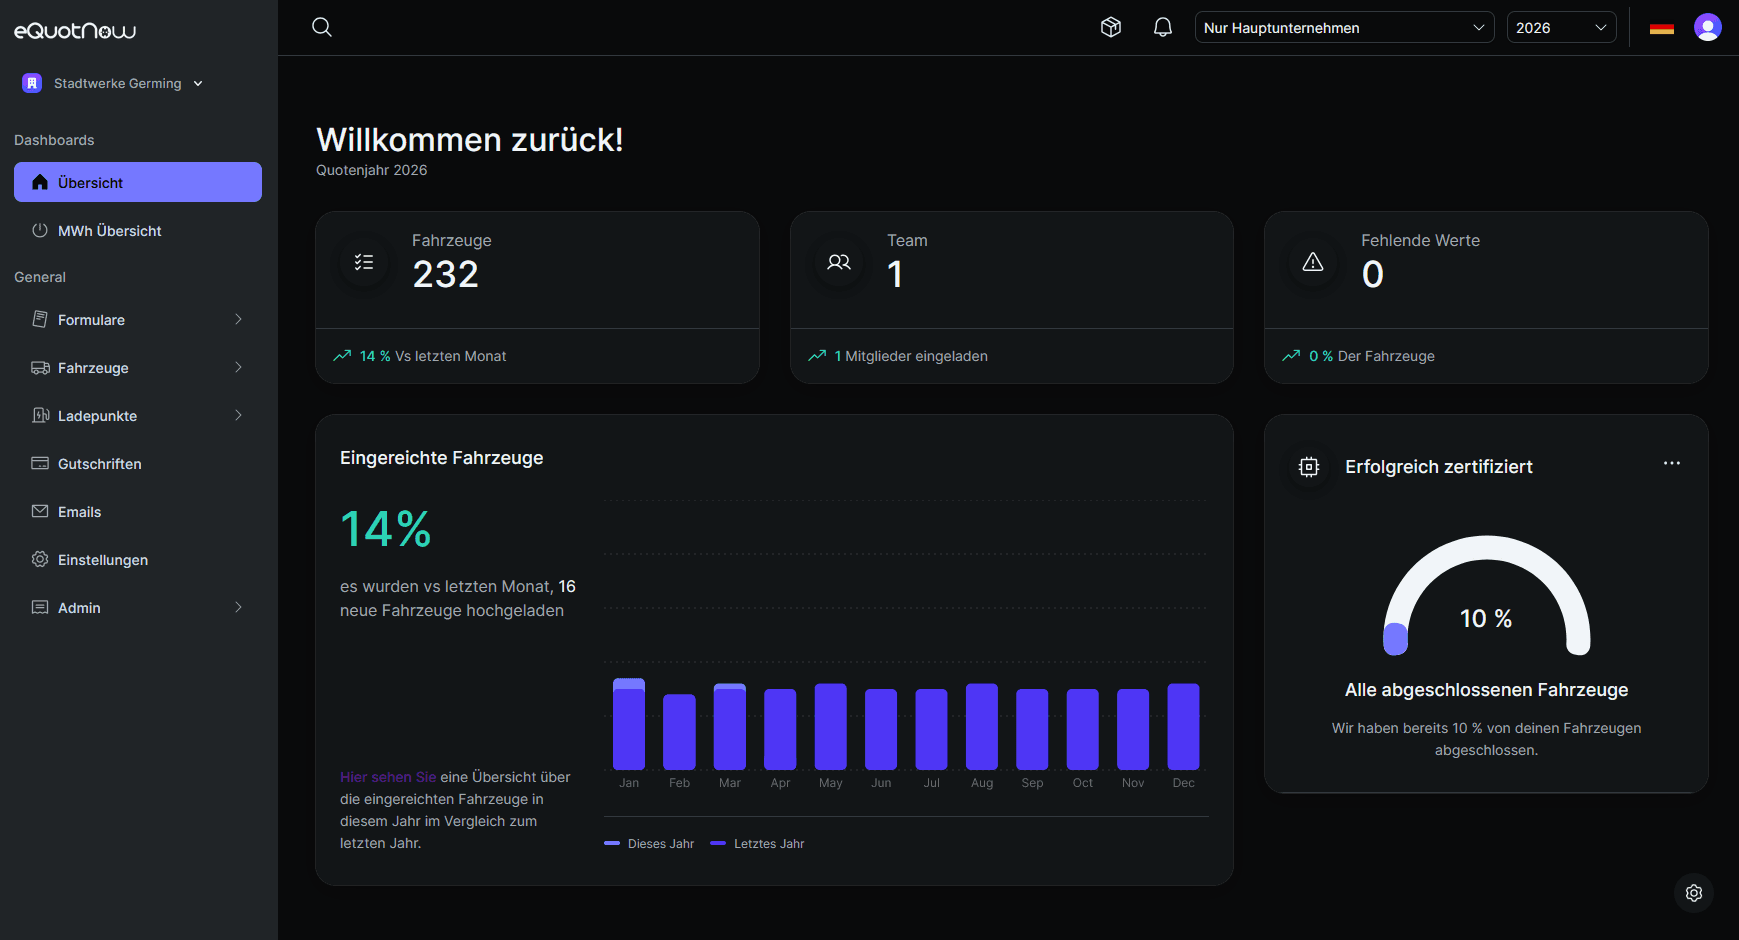Open Einstellungen in the sidebar

click(x=138, y=559)
